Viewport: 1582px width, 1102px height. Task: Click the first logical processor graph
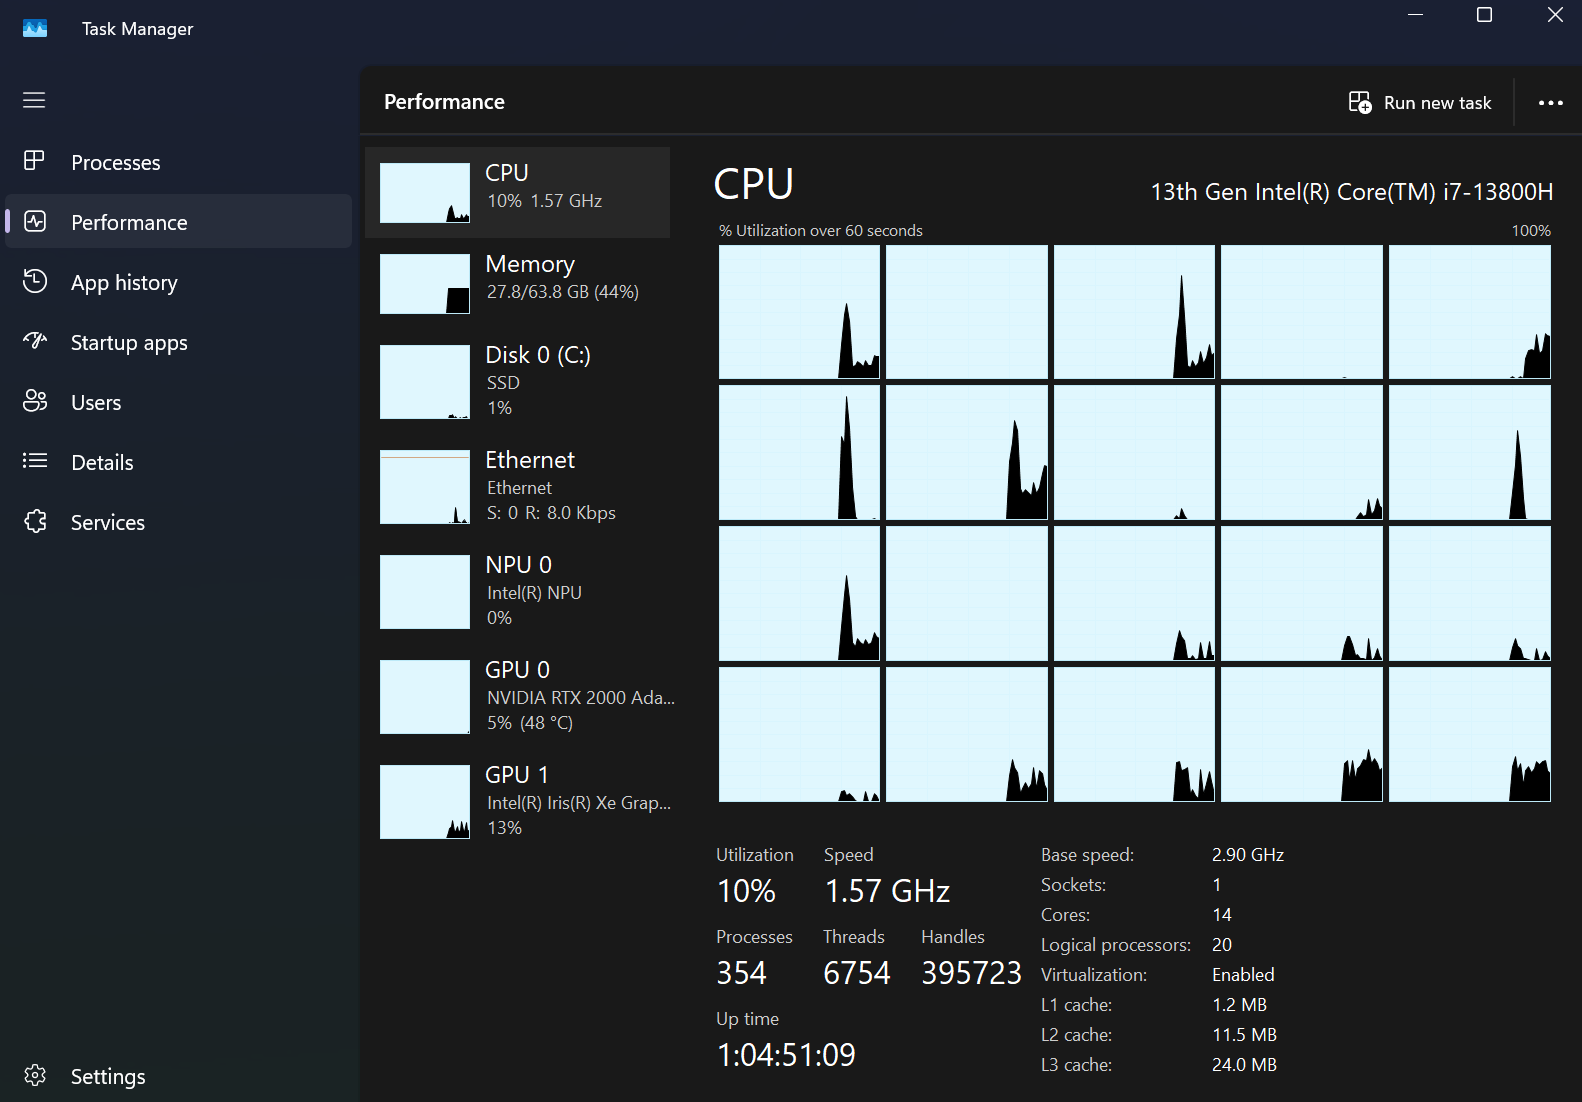799,312
